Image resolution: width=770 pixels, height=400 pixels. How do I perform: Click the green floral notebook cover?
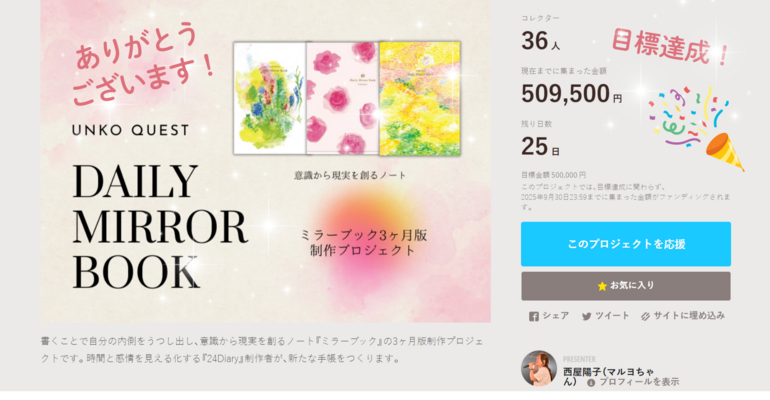click(270, 98)
